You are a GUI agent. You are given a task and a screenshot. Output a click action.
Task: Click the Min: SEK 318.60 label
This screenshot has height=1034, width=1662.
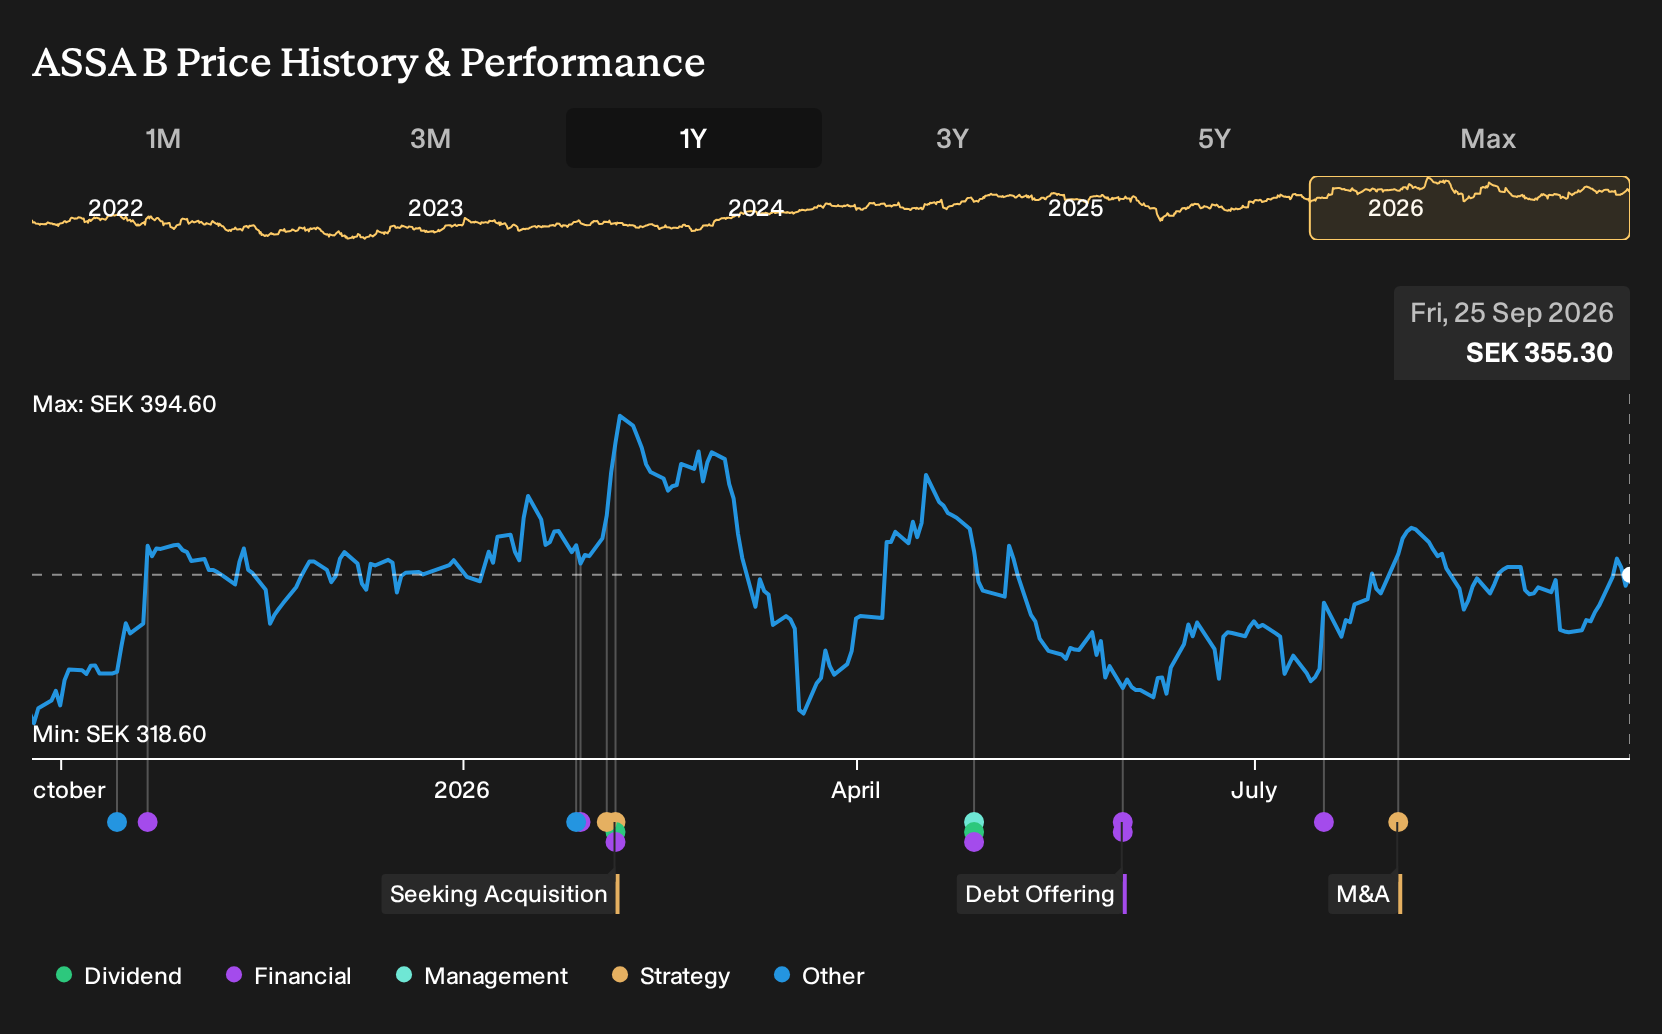[119, 734]
